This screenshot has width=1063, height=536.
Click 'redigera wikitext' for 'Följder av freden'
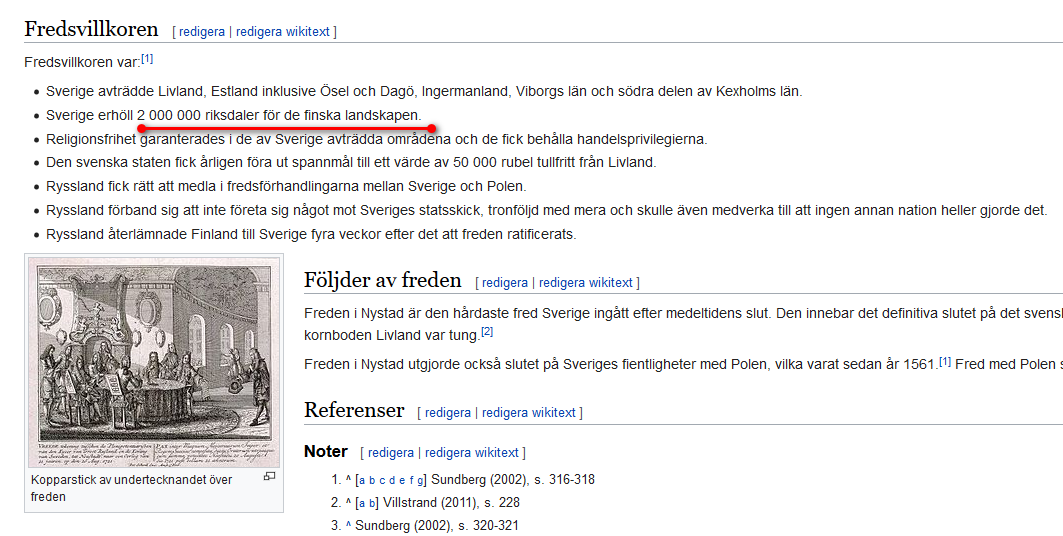pos(586,283)
